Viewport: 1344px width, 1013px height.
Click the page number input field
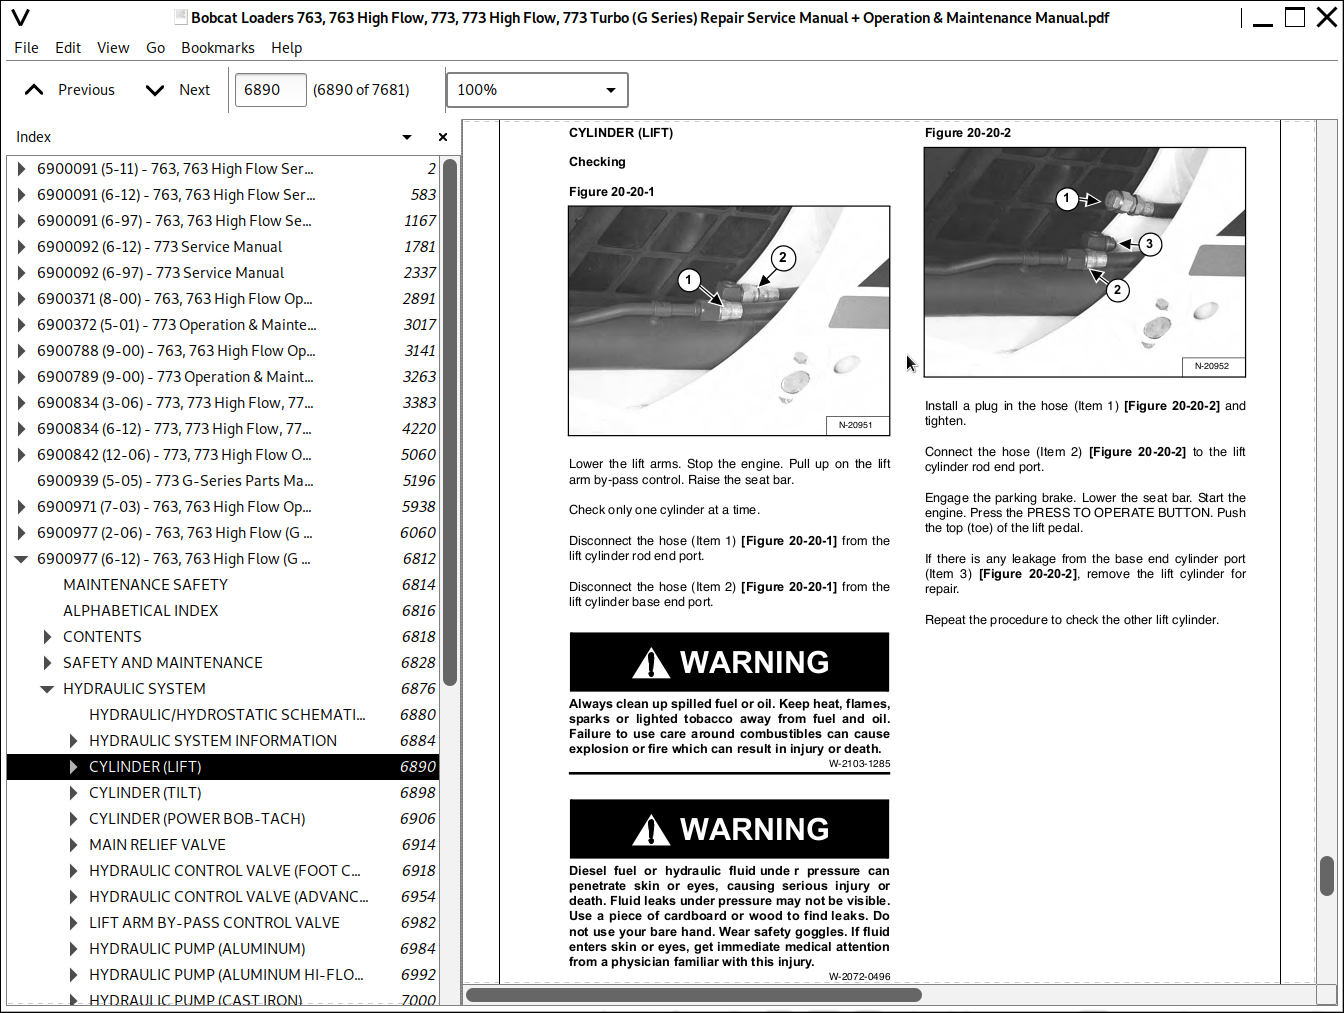pos(270,90)
